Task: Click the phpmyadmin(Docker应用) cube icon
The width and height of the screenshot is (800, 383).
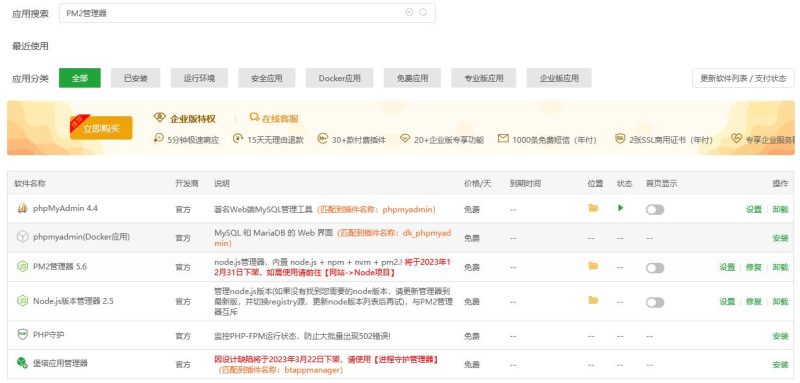Action: pos(22,237)
